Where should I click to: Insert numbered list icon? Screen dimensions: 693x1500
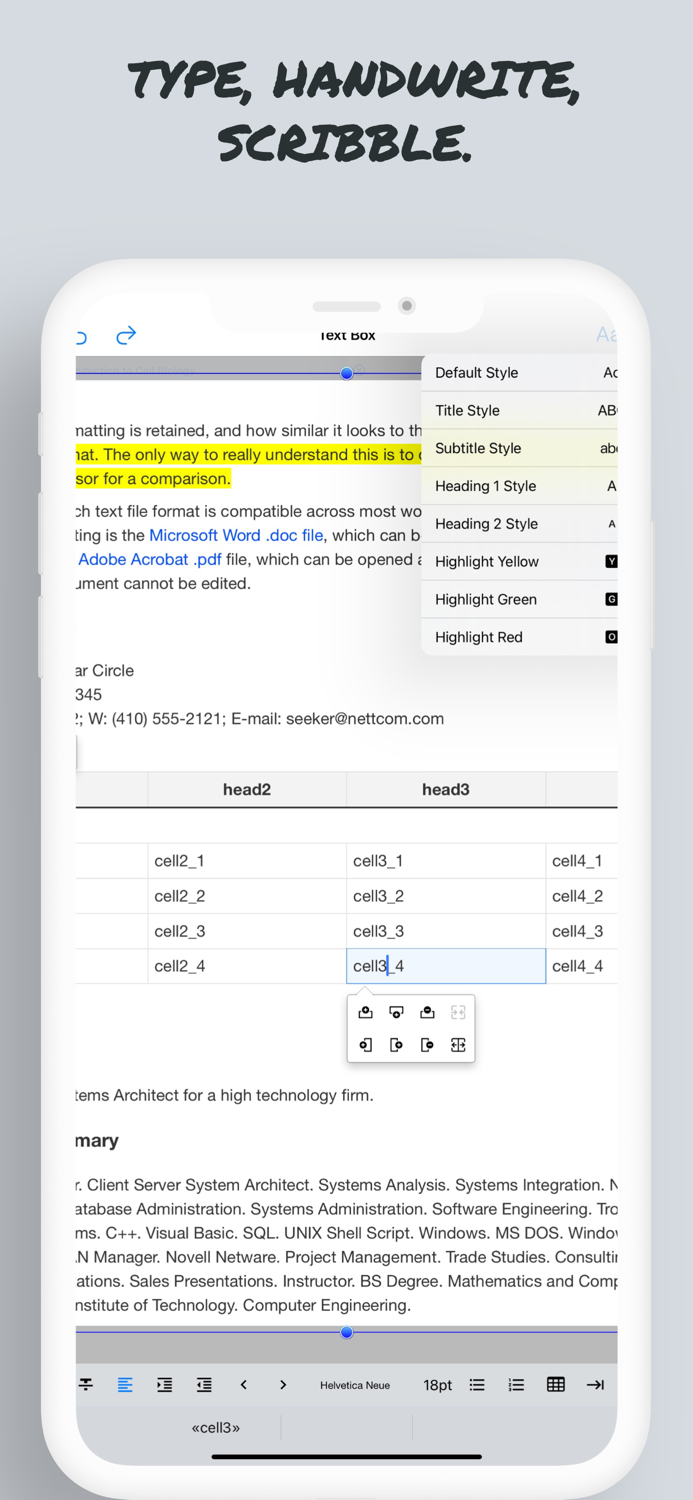516,1385
